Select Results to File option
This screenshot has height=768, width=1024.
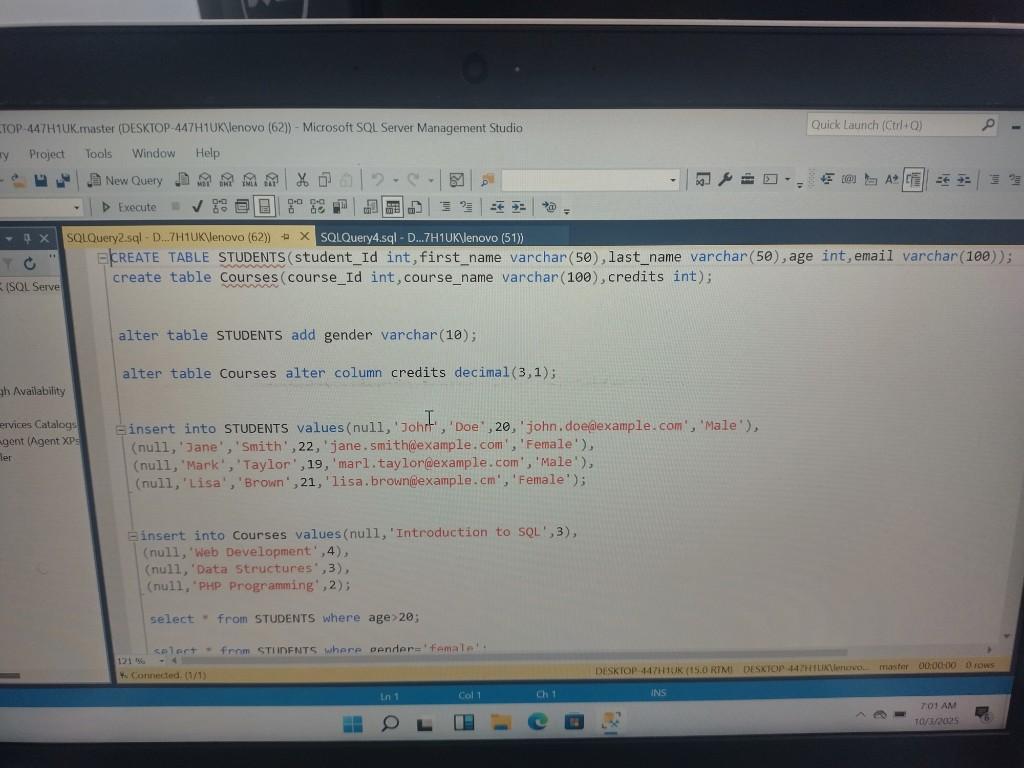pyautogui.click(x=415, y=208)
